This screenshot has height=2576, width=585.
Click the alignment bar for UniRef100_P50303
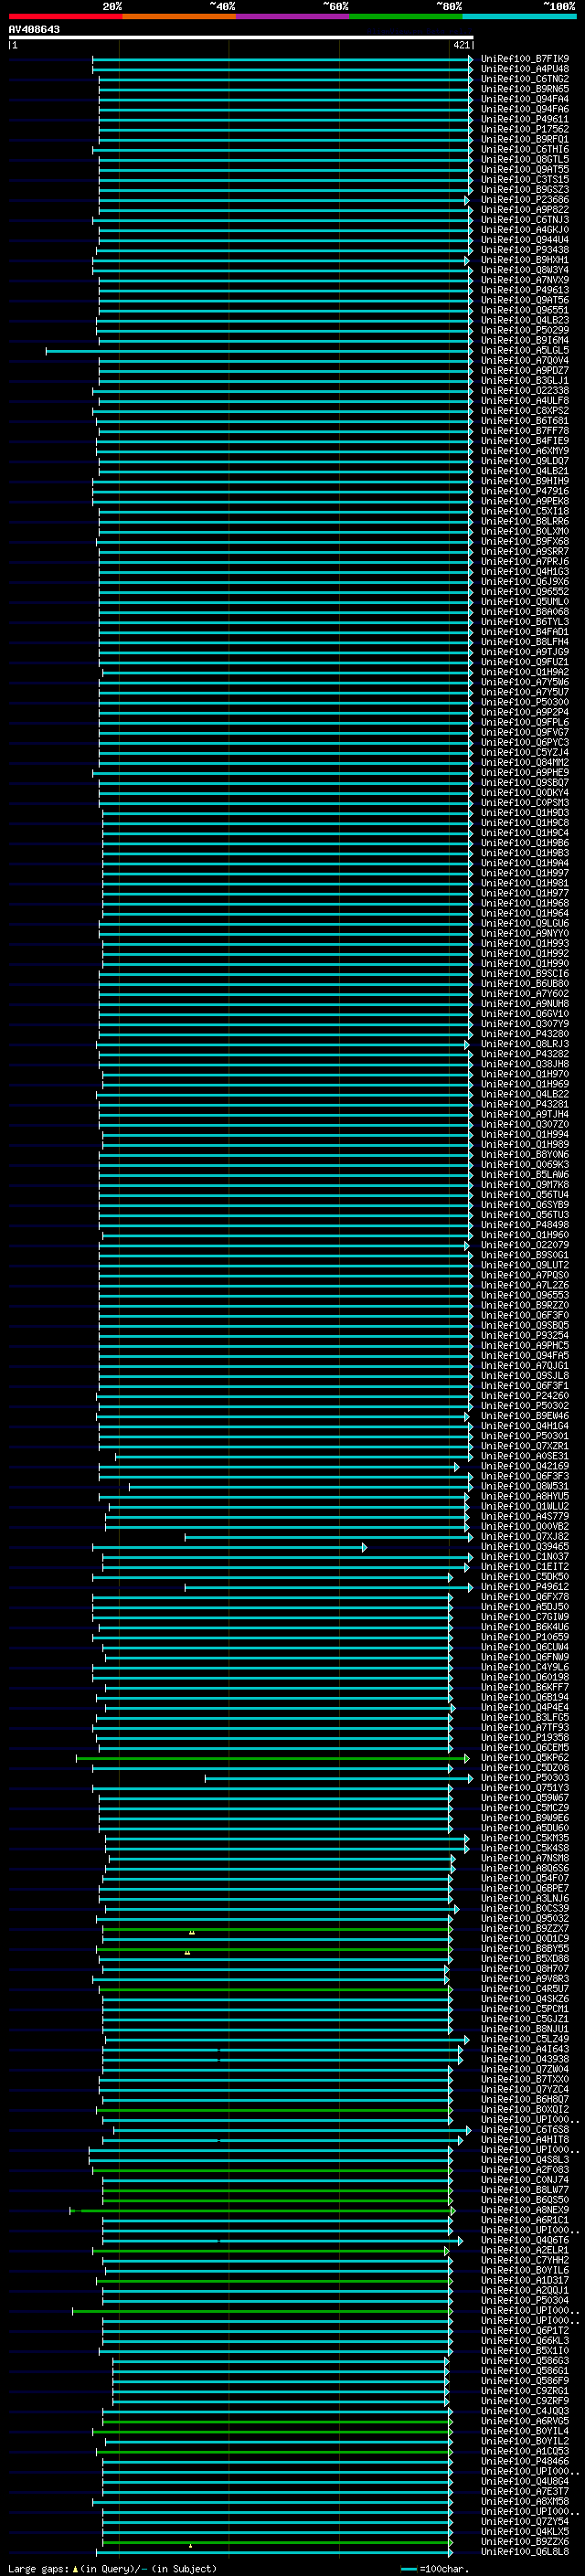(339, 1778)
